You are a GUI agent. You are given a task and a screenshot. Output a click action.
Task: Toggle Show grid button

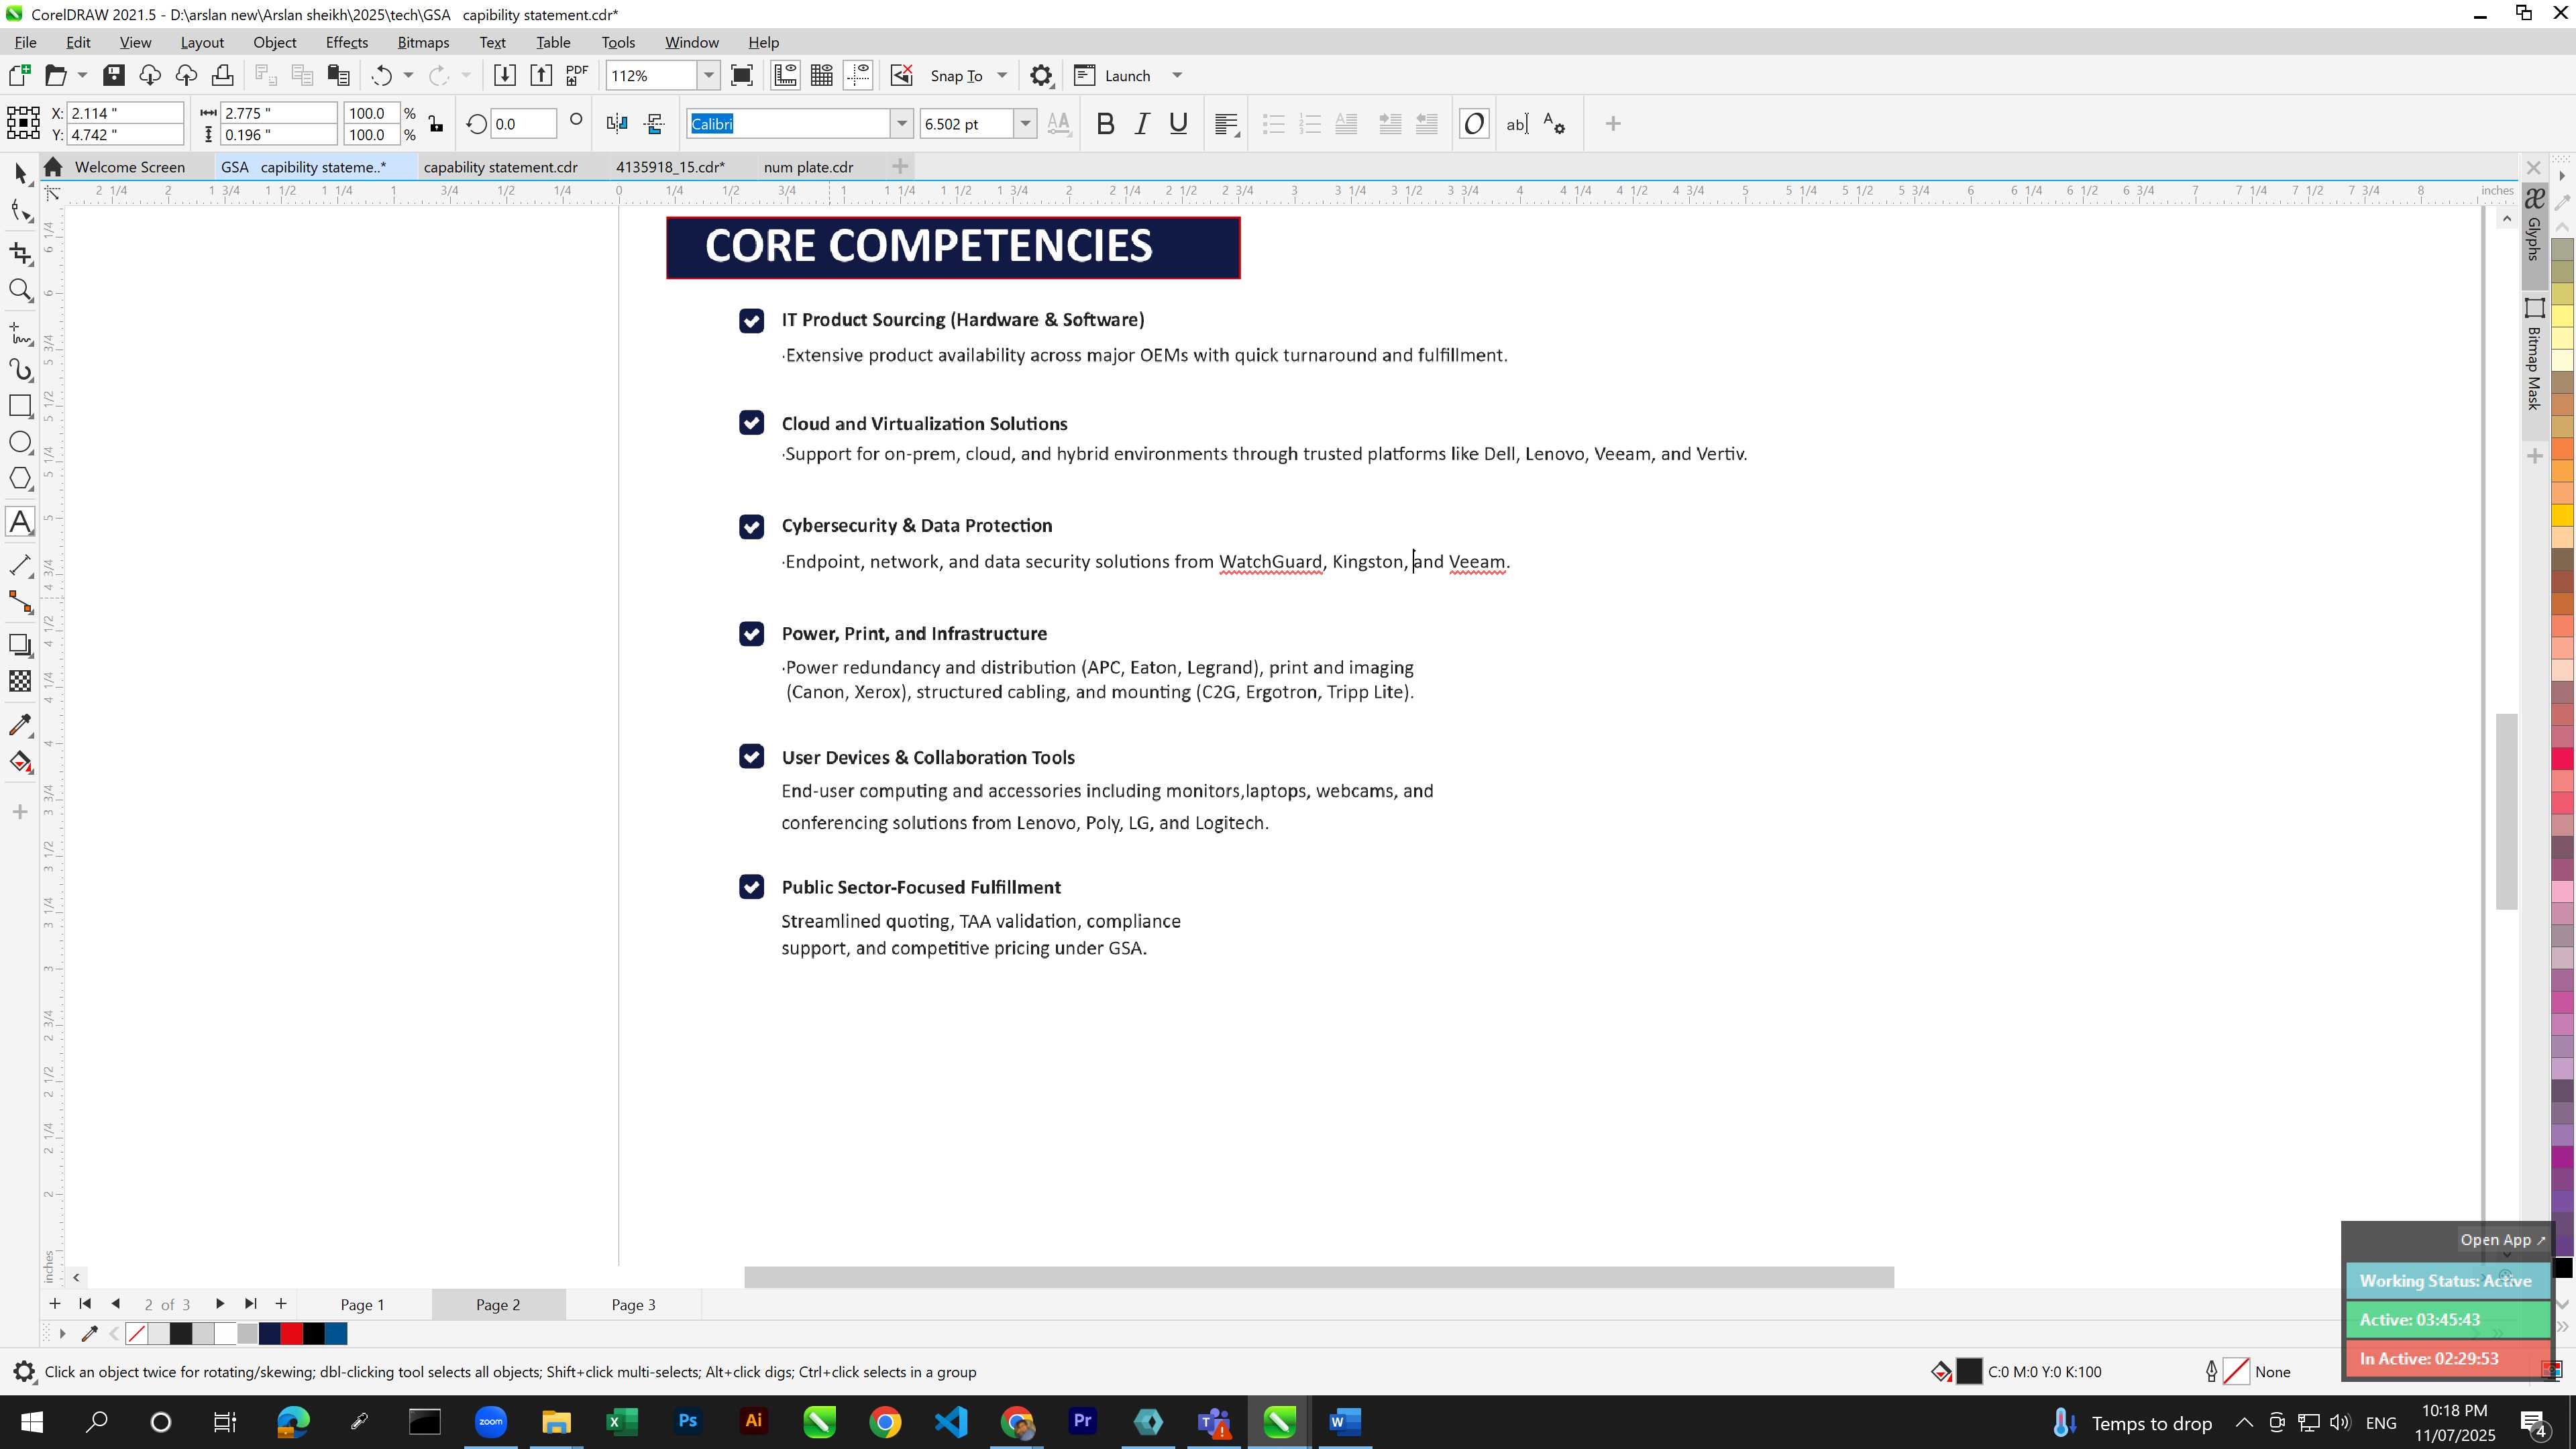click(822, 75)
